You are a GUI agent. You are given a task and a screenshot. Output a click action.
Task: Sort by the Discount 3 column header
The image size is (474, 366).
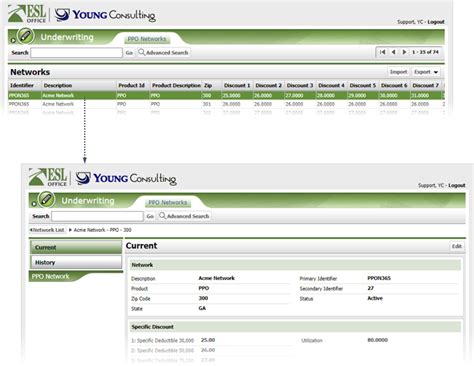(300, 85)
